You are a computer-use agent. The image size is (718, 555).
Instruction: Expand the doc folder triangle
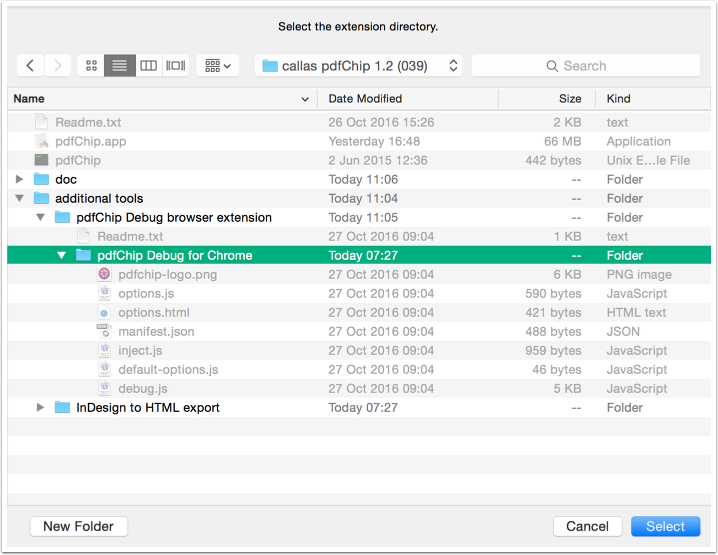point(19,179)
